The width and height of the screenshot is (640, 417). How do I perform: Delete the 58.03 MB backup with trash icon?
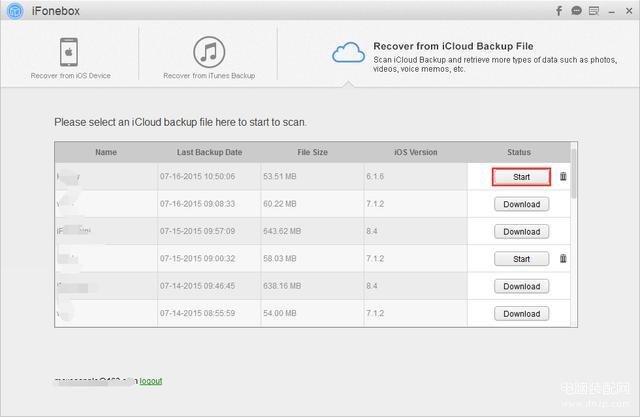(563, 258)
